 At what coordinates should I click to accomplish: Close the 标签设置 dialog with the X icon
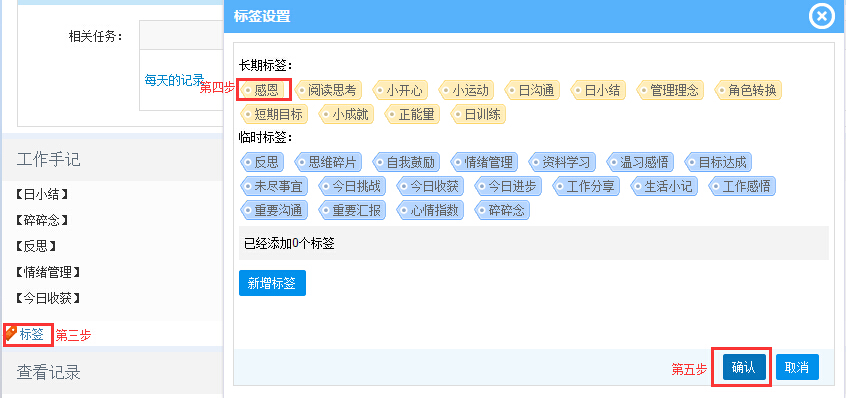coord(822,16)
